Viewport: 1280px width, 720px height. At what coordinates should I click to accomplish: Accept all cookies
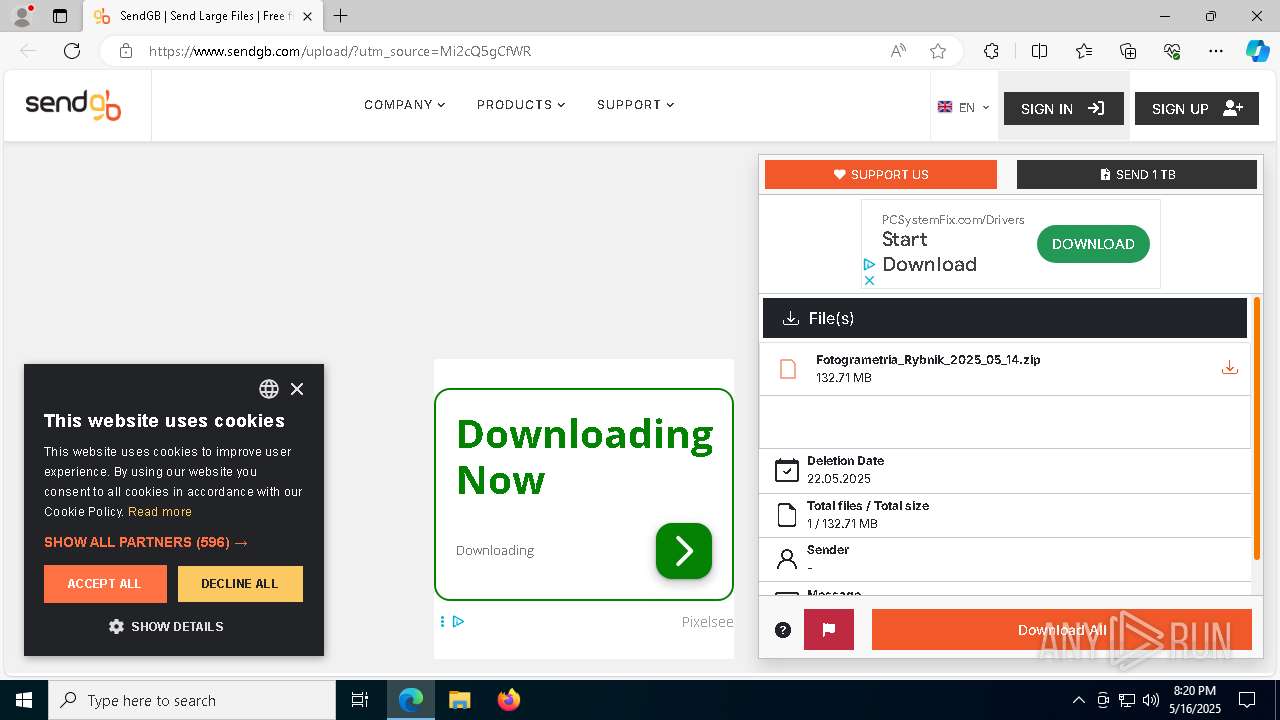click(x=105, y=584)
